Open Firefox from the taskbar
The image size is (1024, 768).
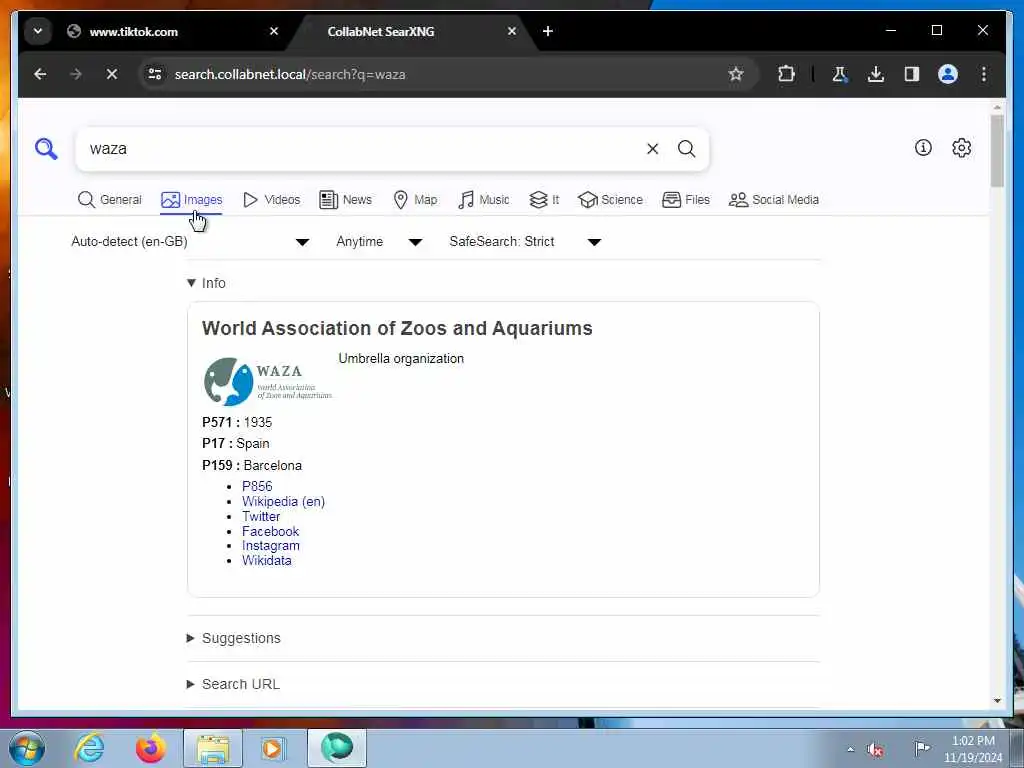tap(150, 748)
